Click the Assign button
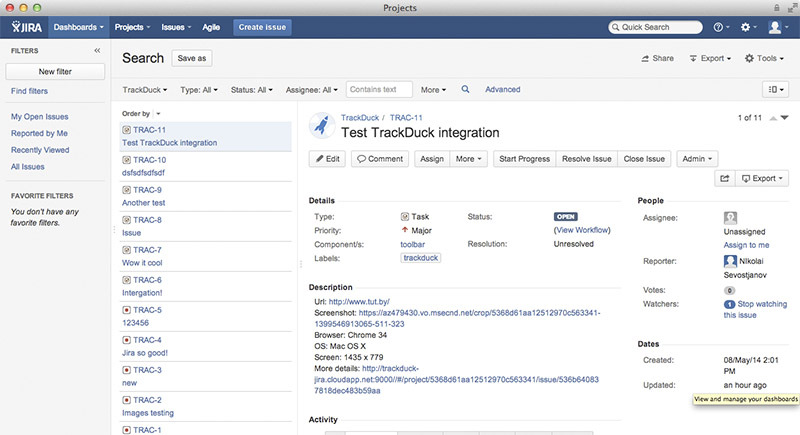This screenshot has width=800, height=435. pyautogui.click(x=432, y=159)
